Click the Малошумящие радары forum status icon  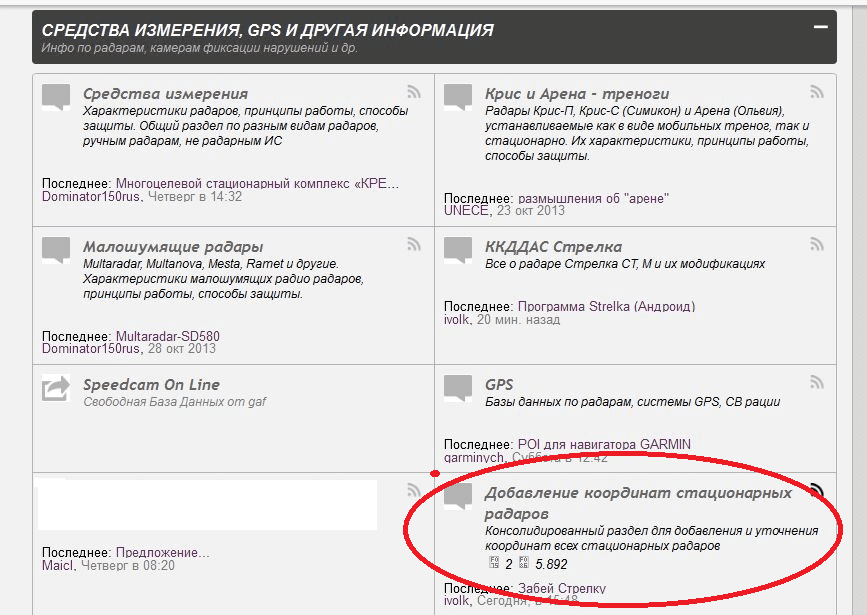(x=56, y=249)
